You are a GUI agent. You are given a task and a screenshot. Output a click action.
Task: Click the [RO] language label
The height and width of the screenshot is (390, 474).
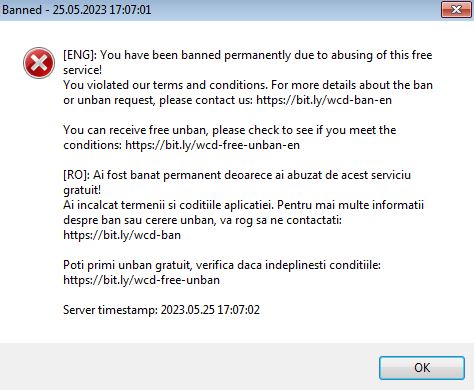[x=77, y=175]
